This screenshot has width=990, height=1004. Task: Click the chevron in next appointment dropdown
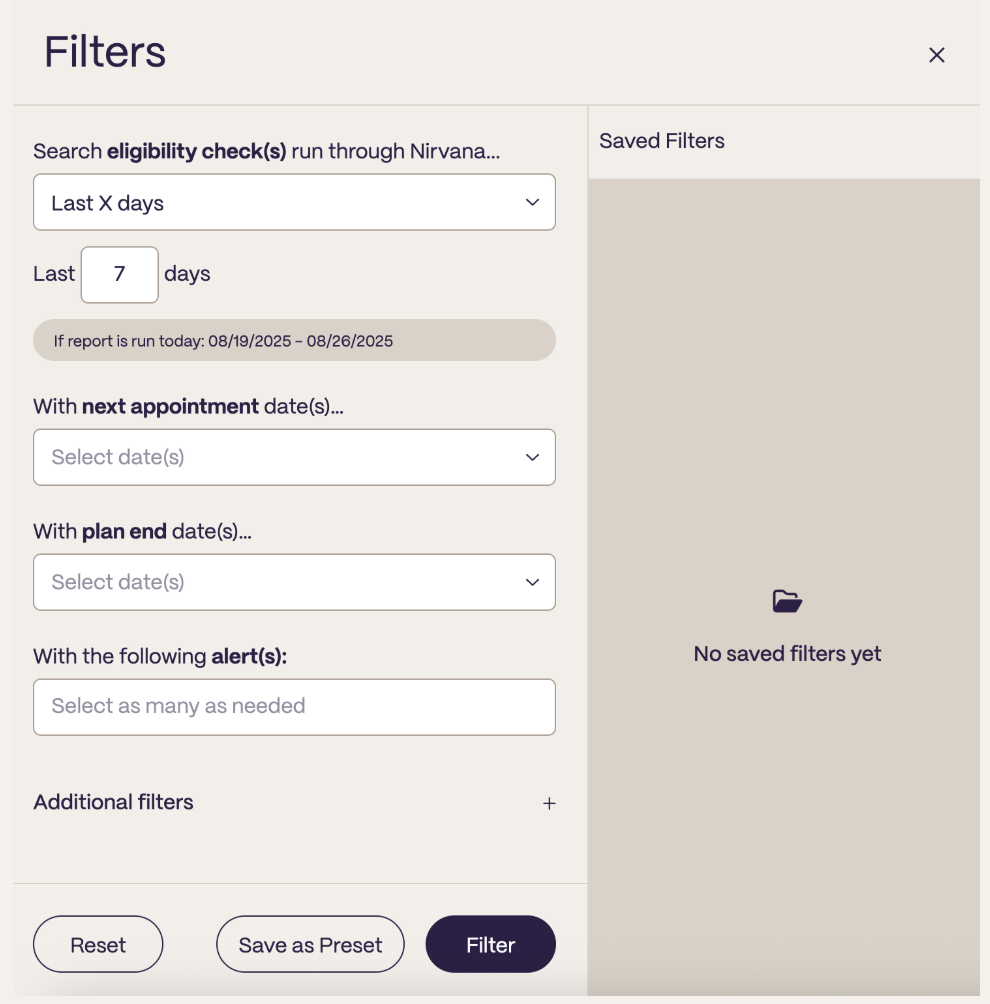532,457
